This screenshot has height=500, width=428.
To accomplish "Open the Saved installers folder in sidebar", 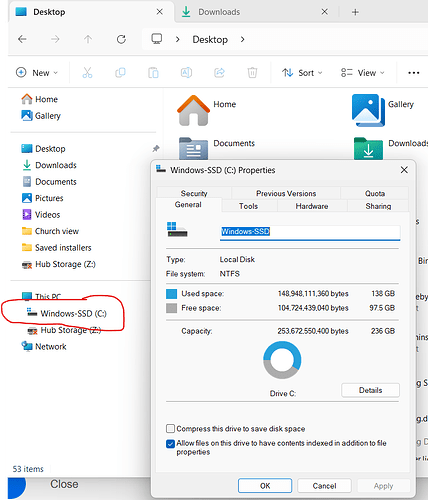I will point(56,248).
